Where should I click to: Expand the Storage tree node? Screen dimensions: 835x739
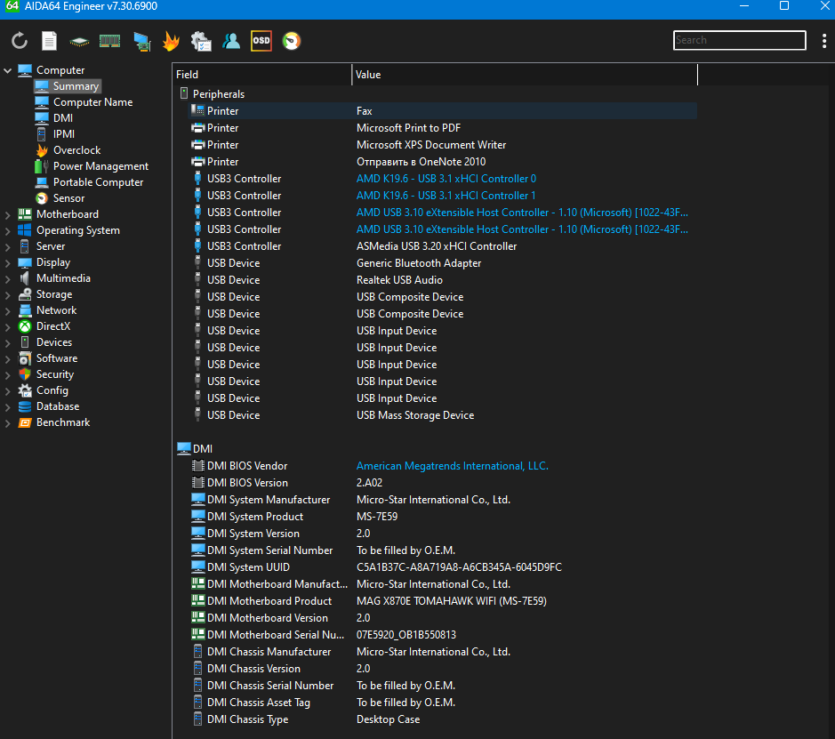point(7,294)
